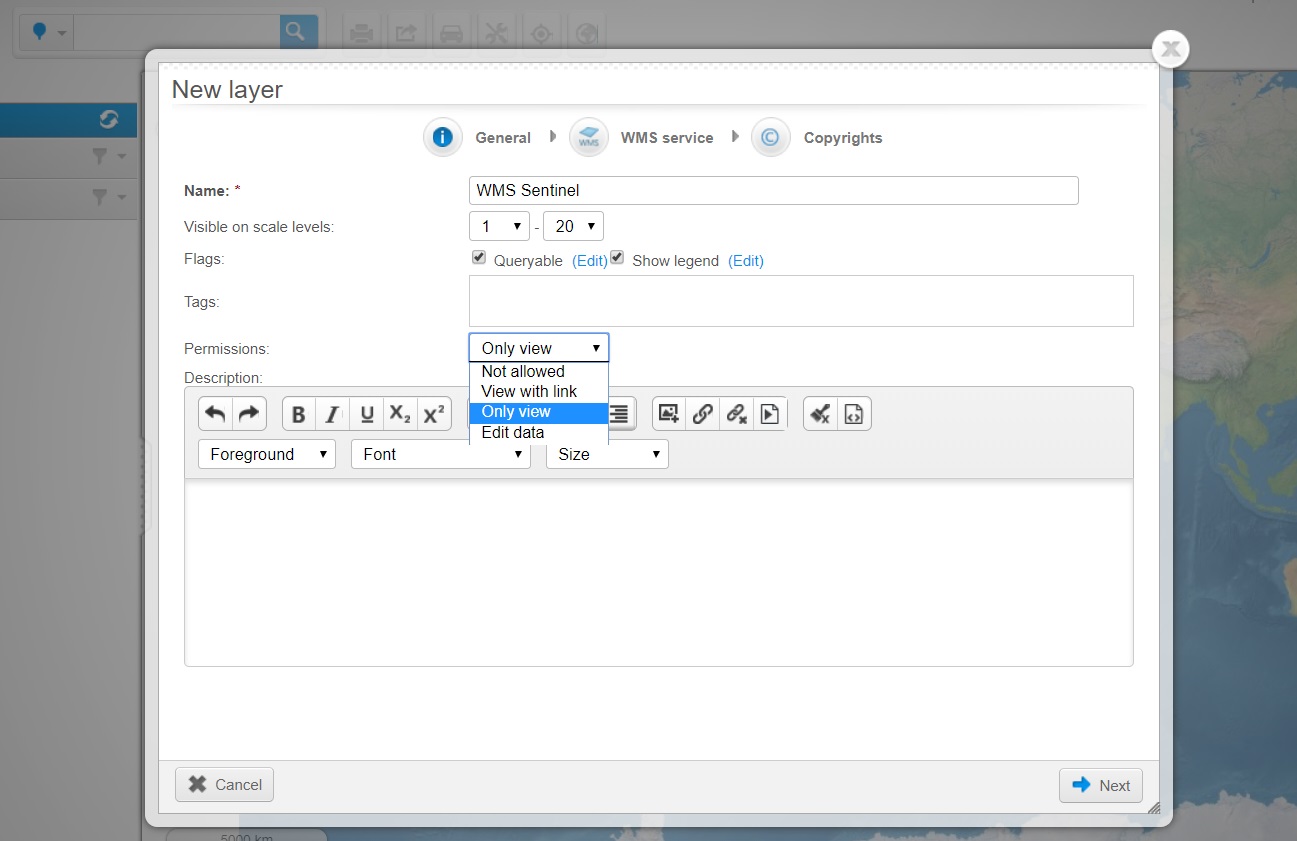Clear formatting with the brush icon

tap(820, 414)
